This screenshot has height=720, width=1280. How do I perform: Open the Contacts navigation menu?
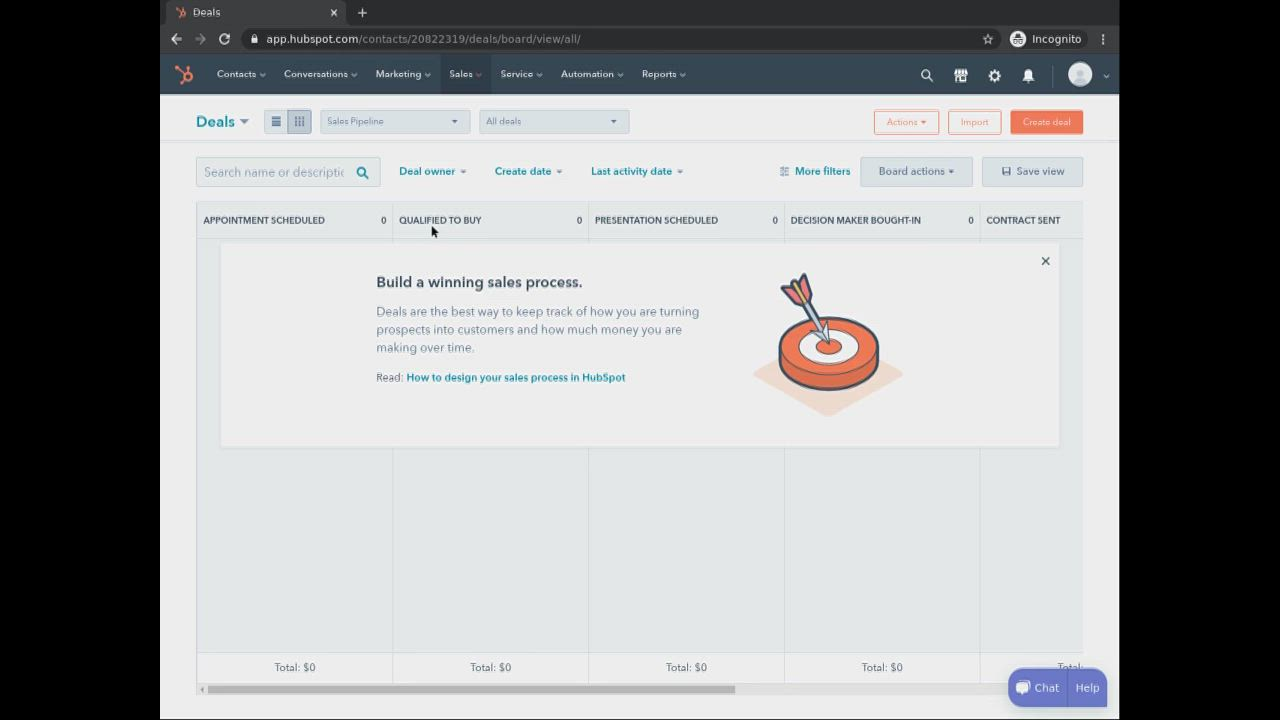[241, 74]
